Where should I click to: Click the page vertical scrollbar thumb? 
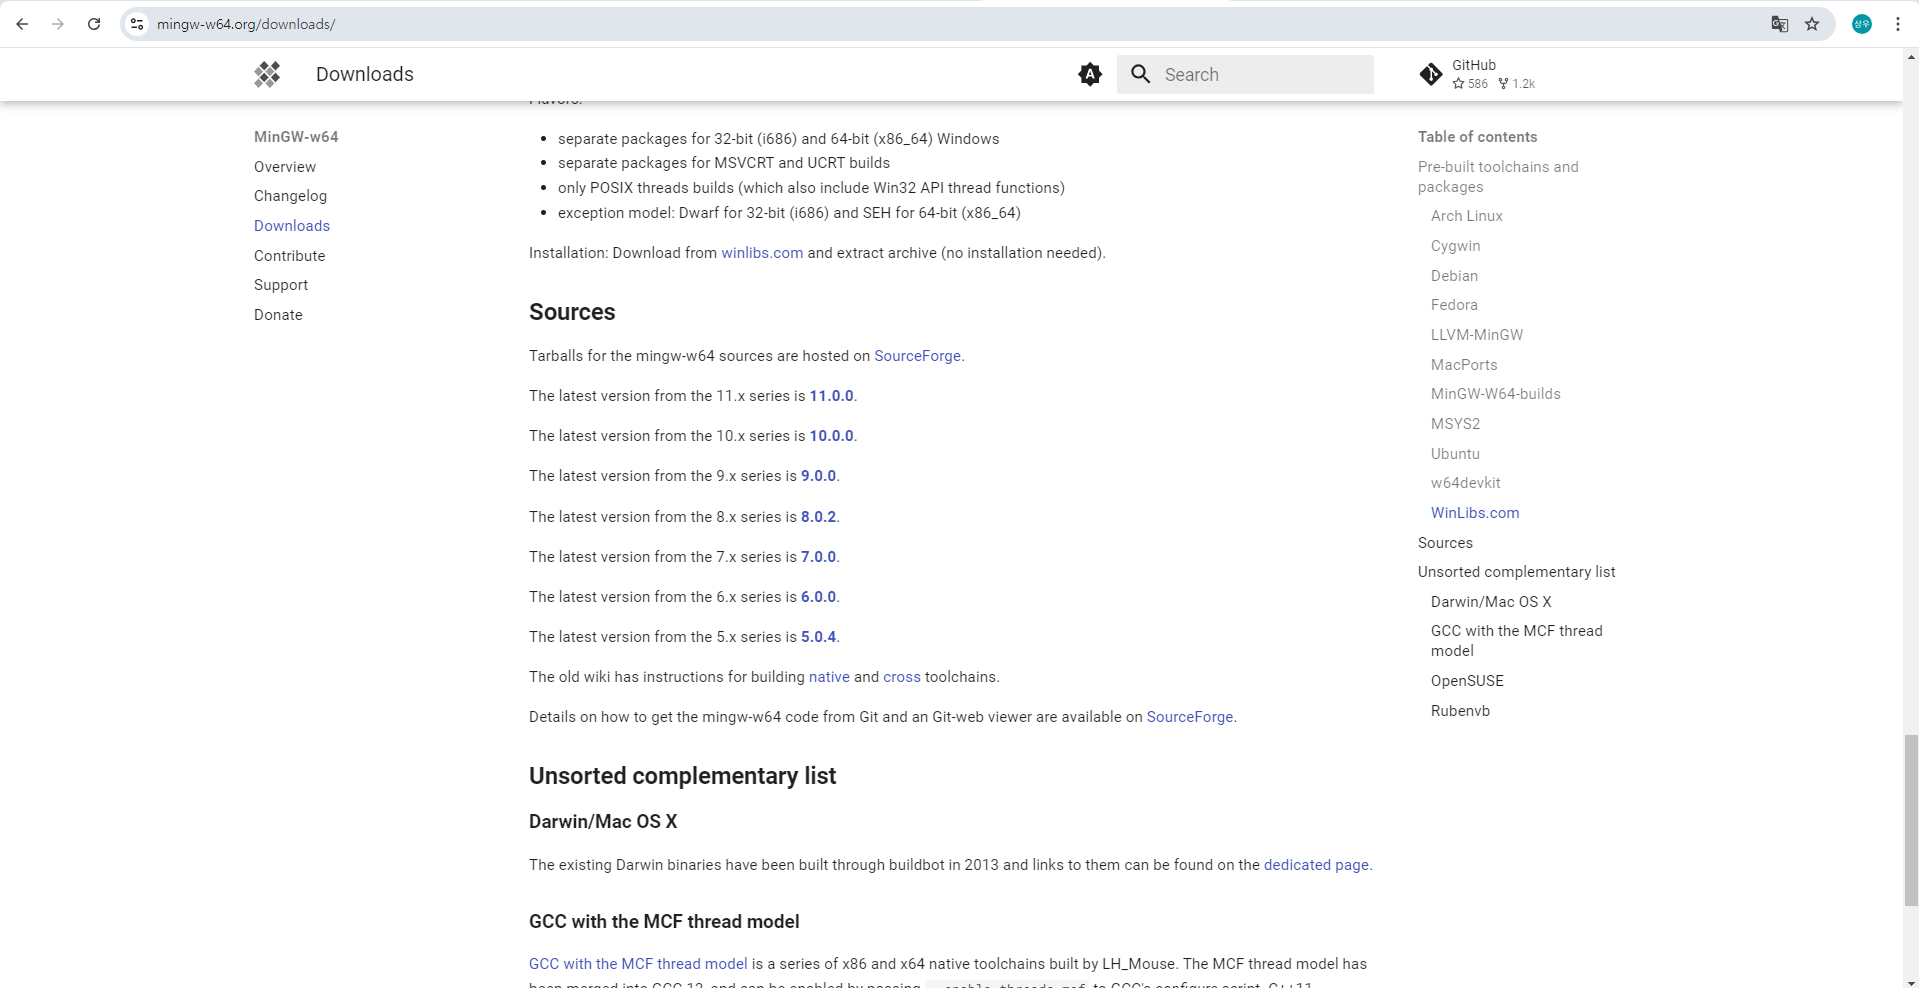[x=1911, y=820]
